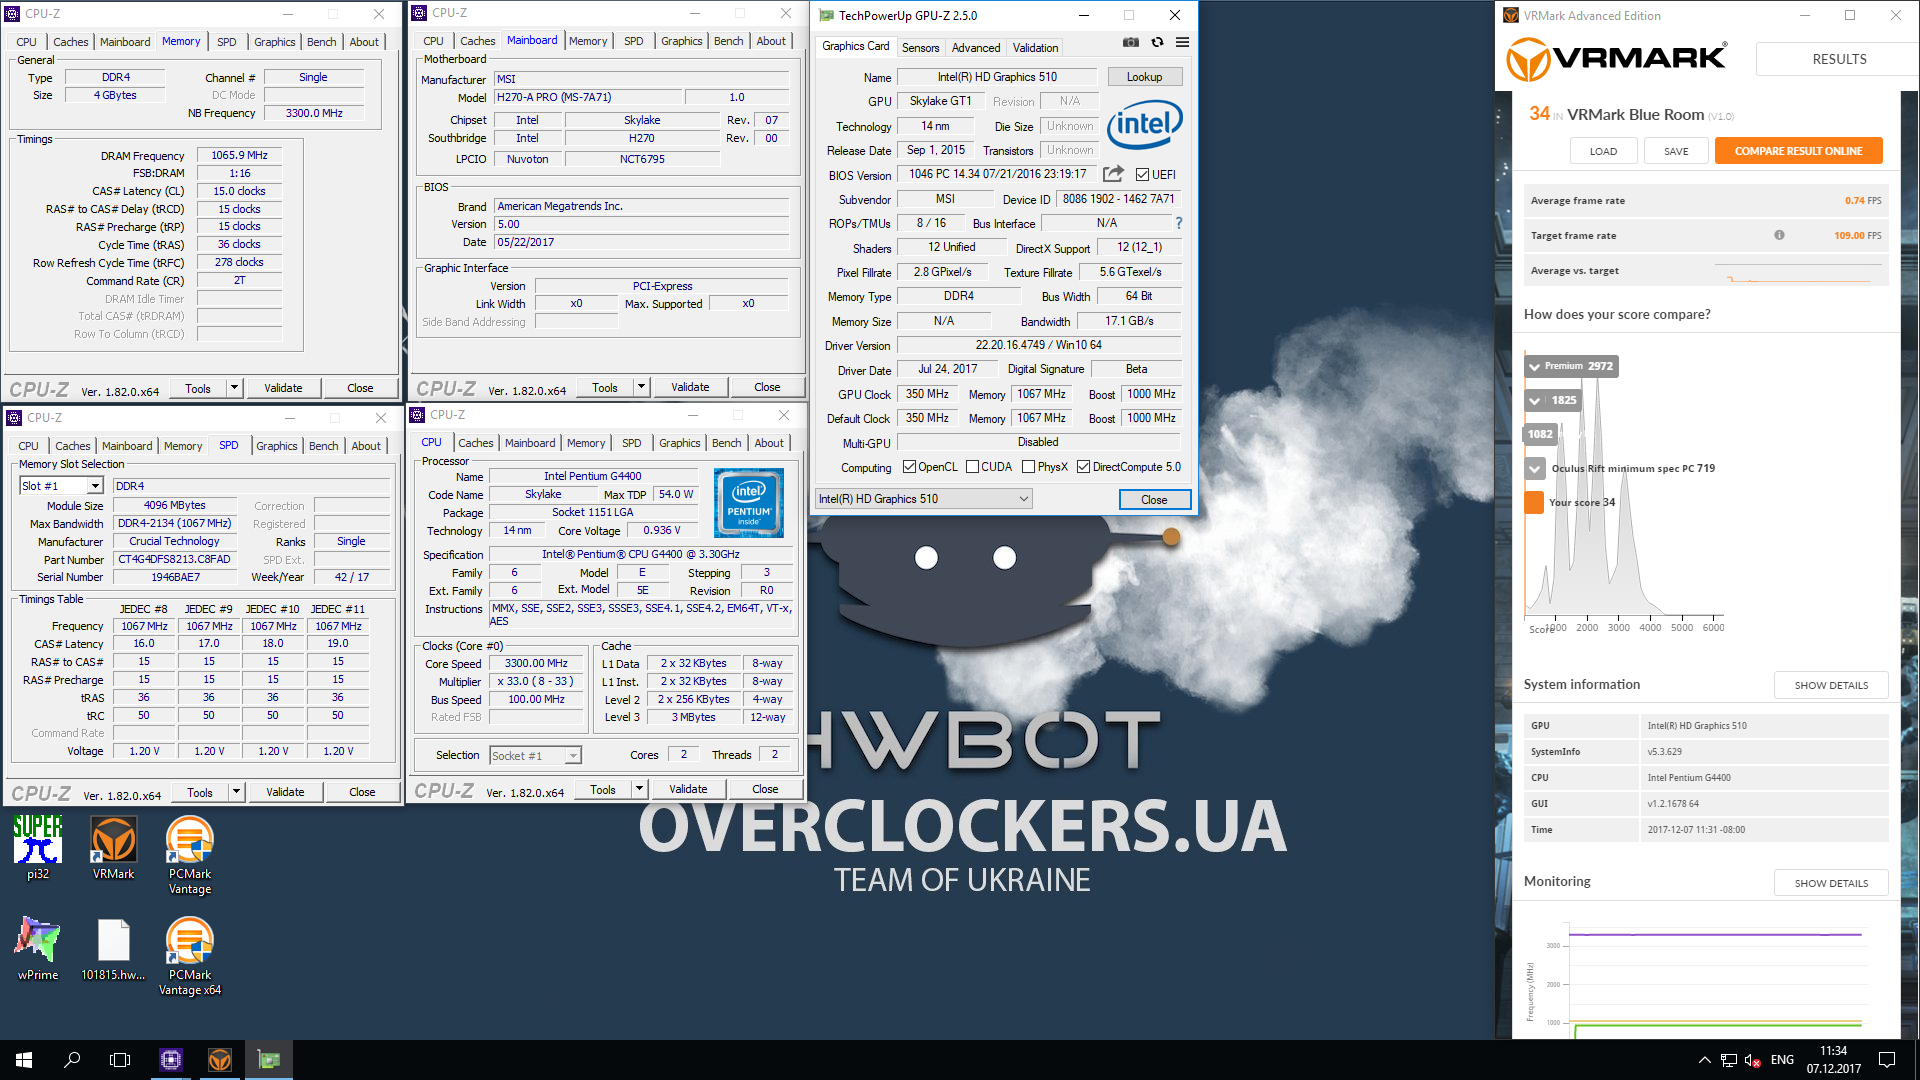Open the taskbar search icon
The image size is (1920, 1080).
tap(72, 1060)
